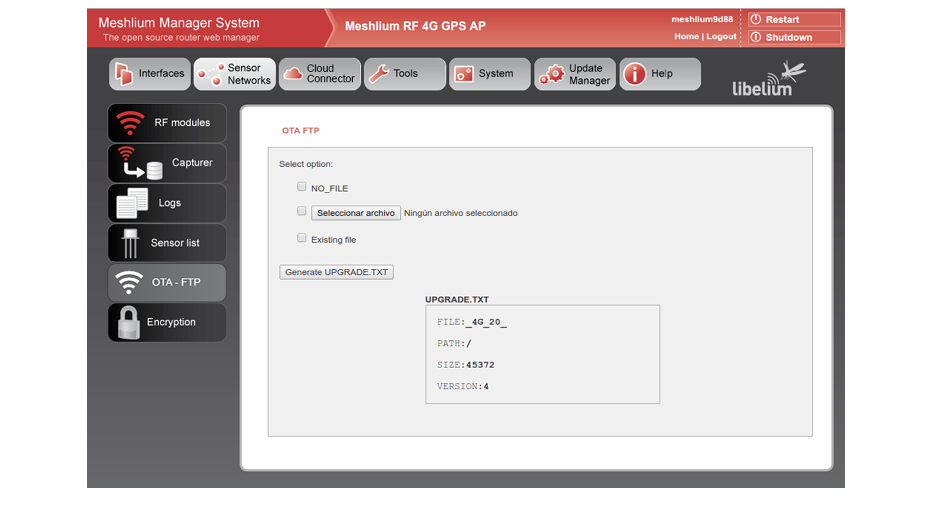
Task: Click the Sensor list transistor icon
Action: pyautogui.click(x=130, y=243)
